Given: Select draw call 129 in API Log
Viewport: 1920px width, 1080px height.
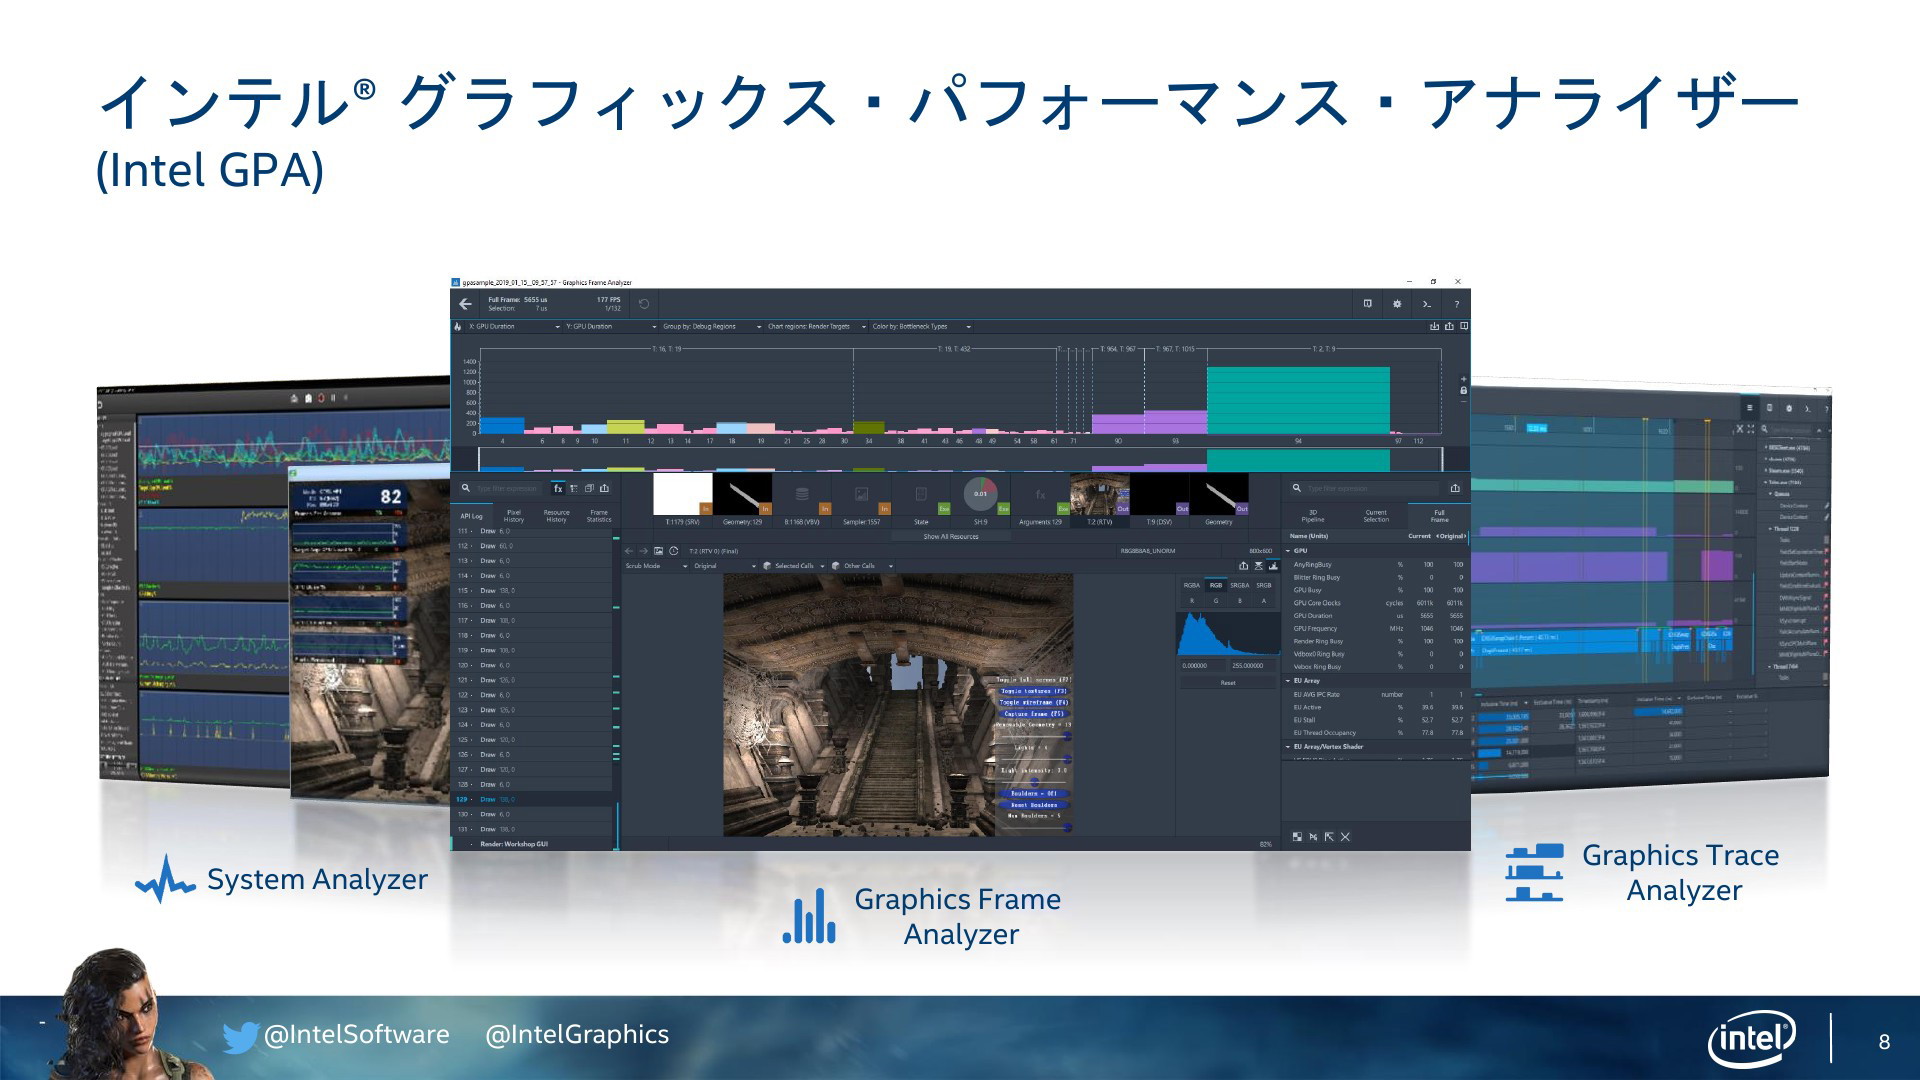Looking at the screenshot, I should [x=532, y=800].
